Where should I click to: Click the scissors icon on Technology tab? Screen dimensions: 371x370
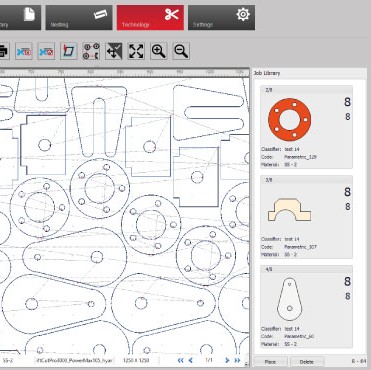[x=172, y=14]
